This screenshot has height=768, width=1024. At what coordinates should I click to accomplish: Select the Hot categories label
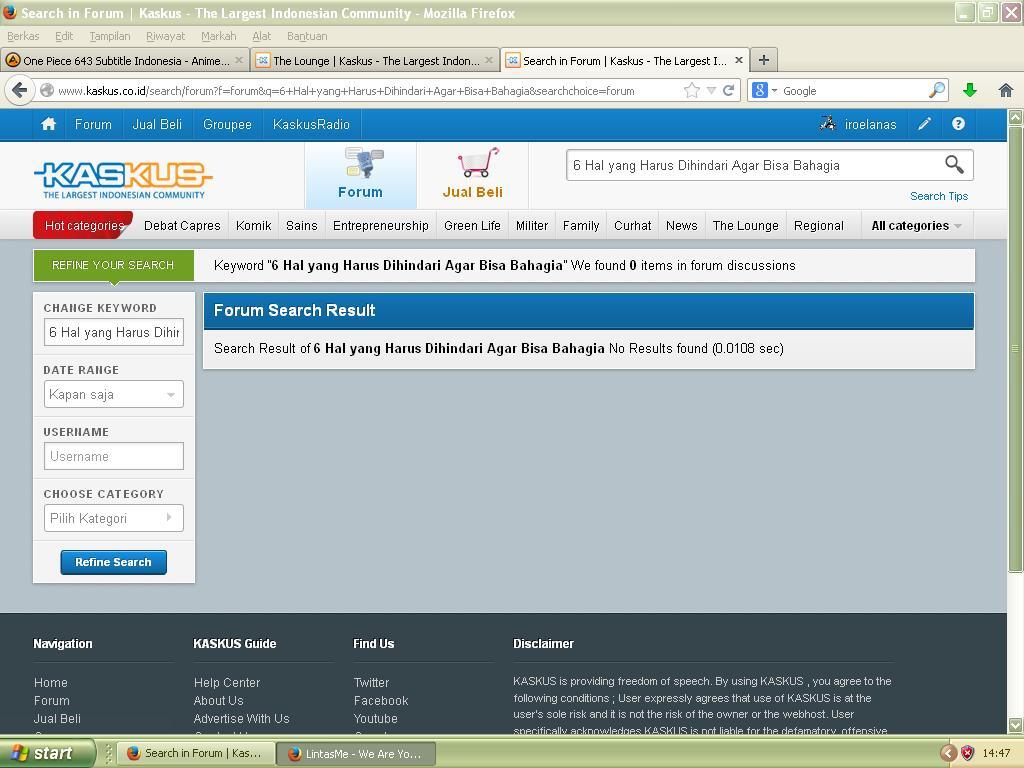[84, 225]
